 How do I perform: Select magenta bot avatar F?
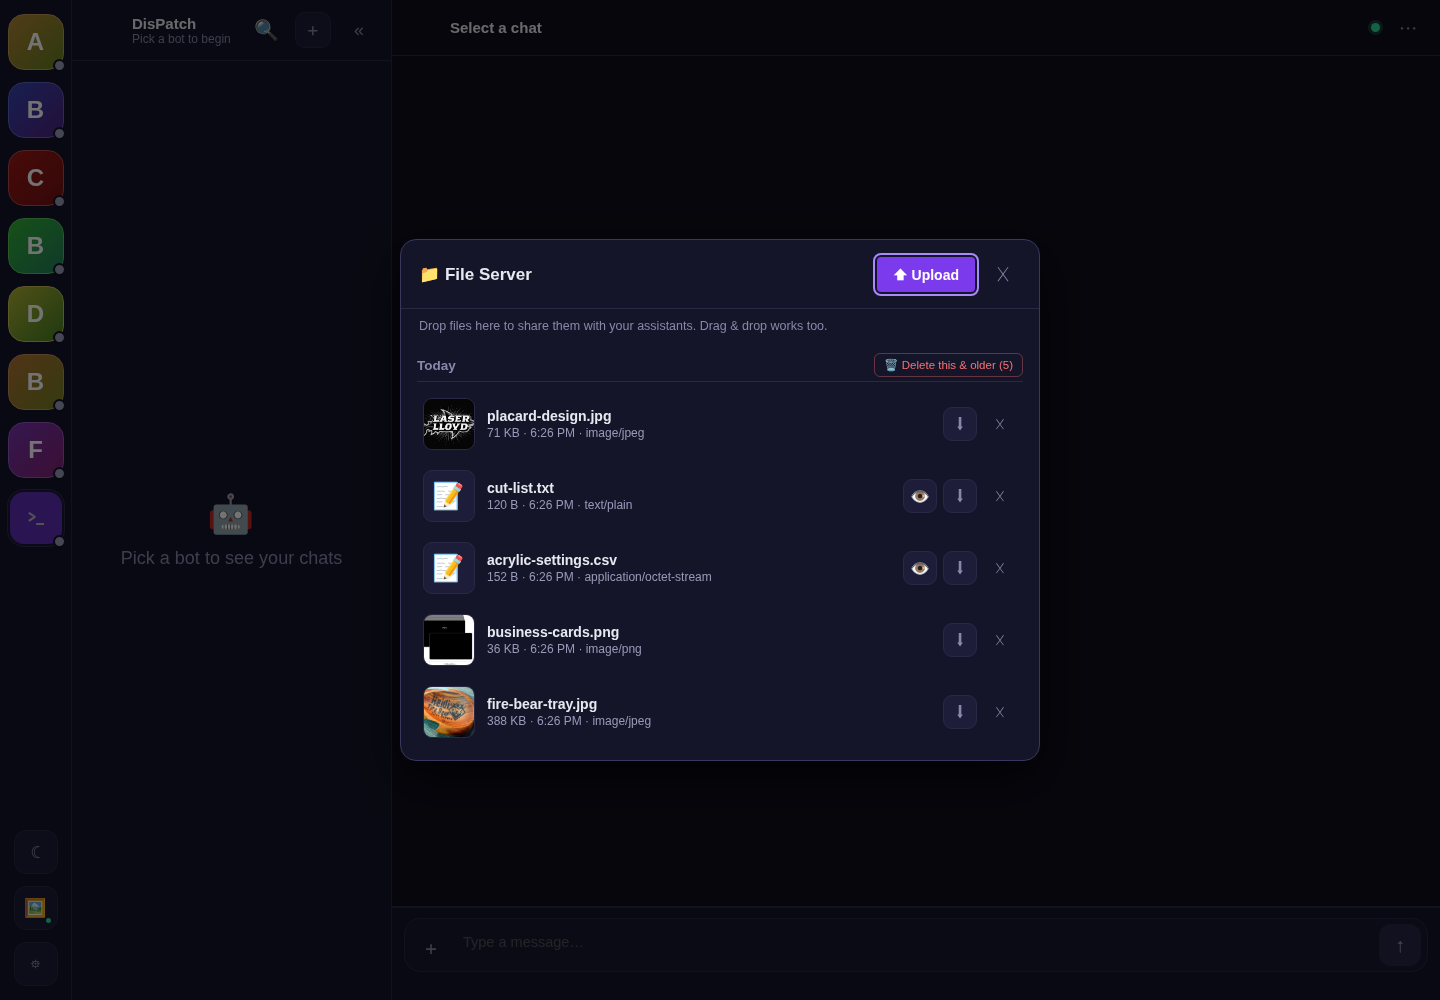coord(36,450)
